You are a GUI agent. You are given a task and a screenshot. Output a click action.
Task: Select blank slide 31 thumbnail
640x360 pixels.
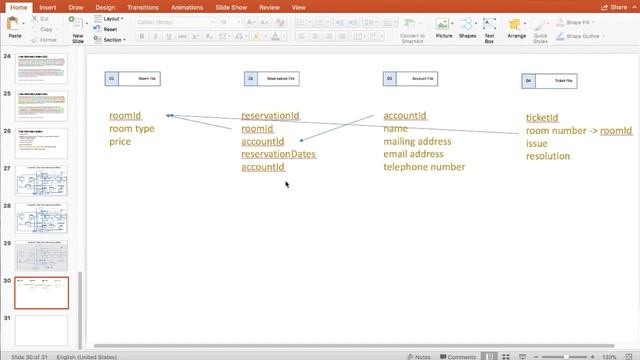42,331
